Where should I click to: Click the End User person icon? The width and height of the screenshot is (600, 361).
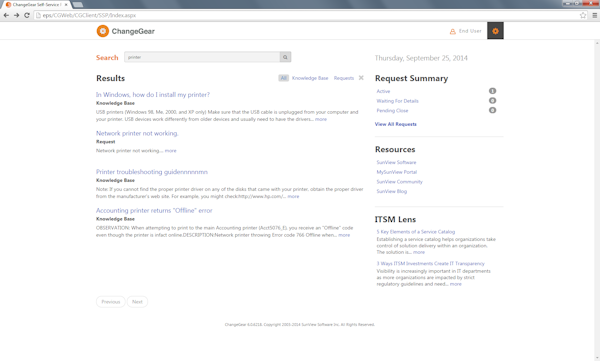(453, 31)
